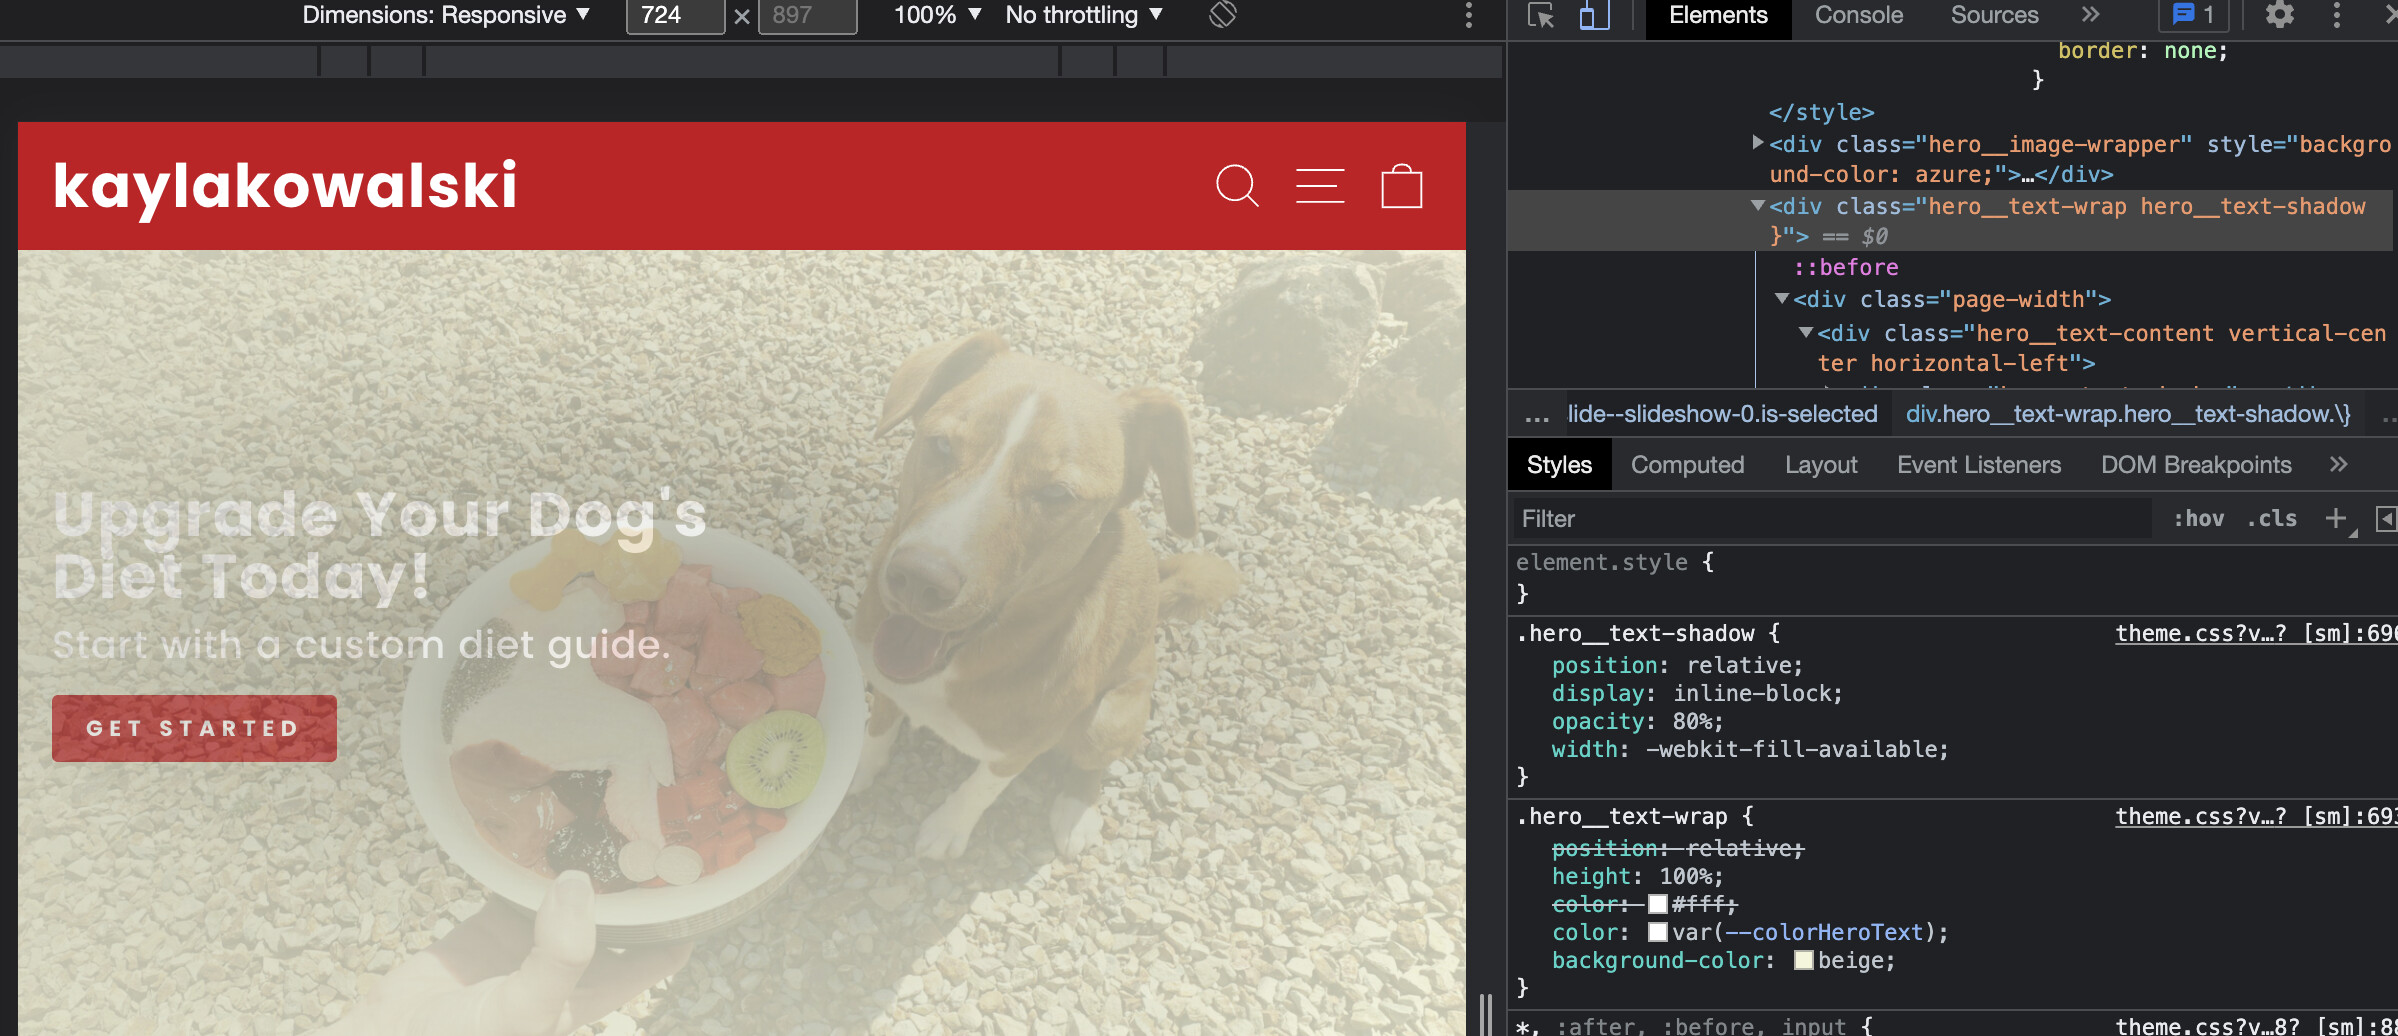Toggle the .cls class editor

tap(2271, 518)
